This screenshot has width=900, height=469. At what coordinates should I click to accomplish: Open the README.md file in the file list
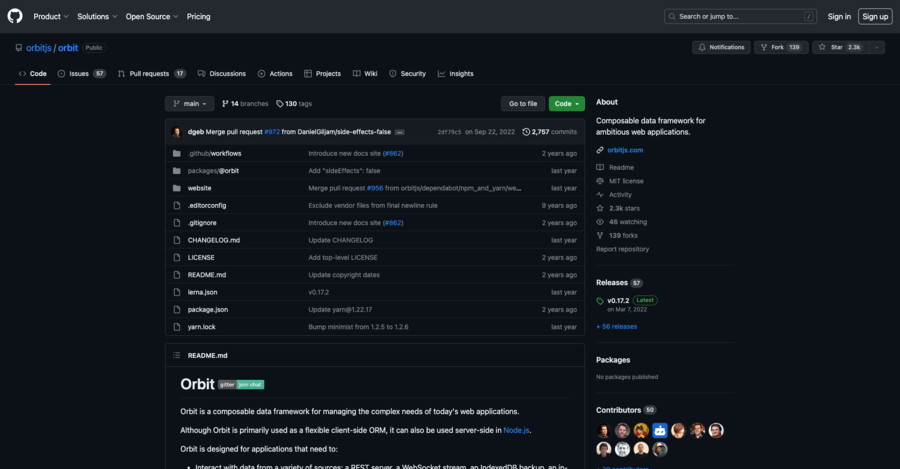coord(207,275)
